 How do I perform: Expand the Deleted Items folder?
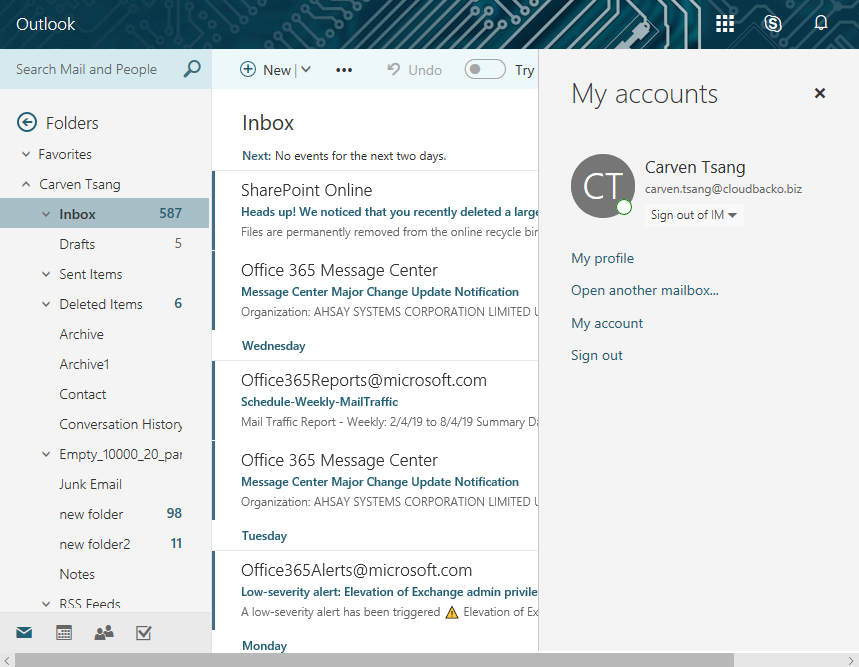(46, 304)
